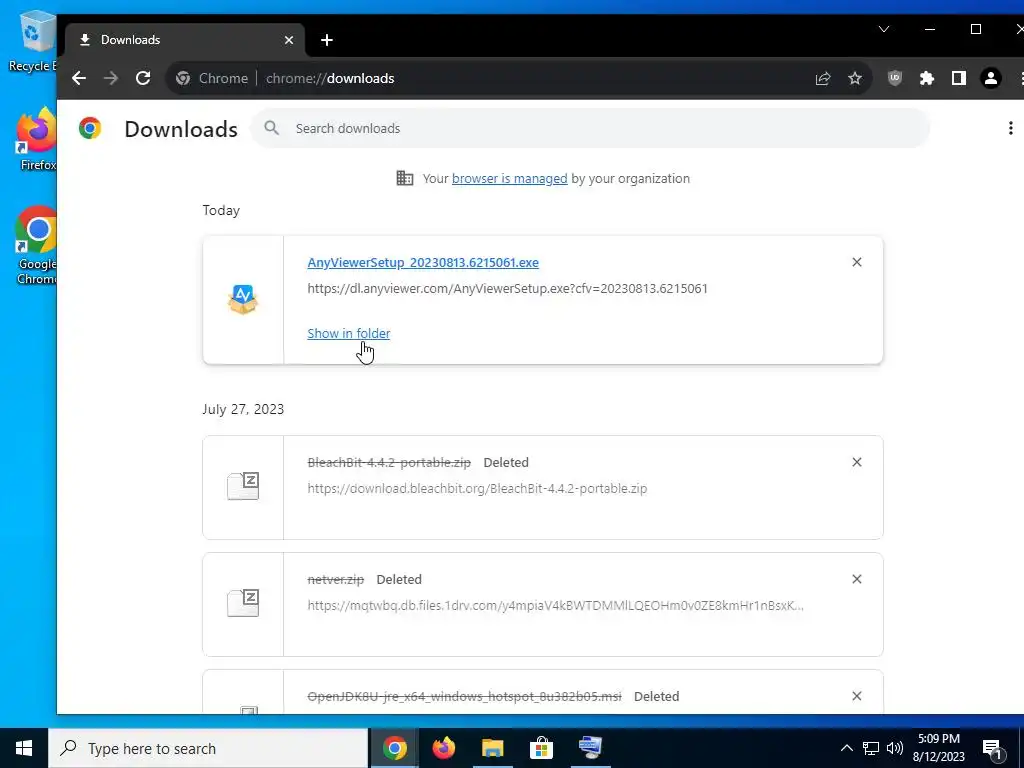Click the July 27, 2023 heading
This screenshot has height=768, width=1024.
[243, 409]
